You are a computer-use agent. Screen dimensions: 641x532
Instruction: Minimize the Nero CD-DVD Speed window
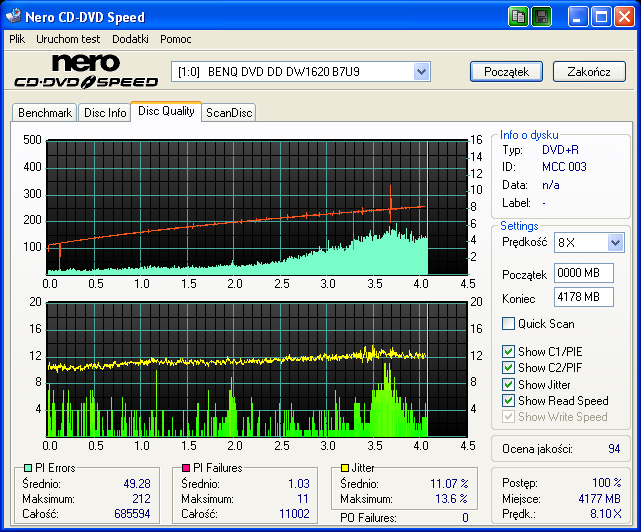pos(578,17)
